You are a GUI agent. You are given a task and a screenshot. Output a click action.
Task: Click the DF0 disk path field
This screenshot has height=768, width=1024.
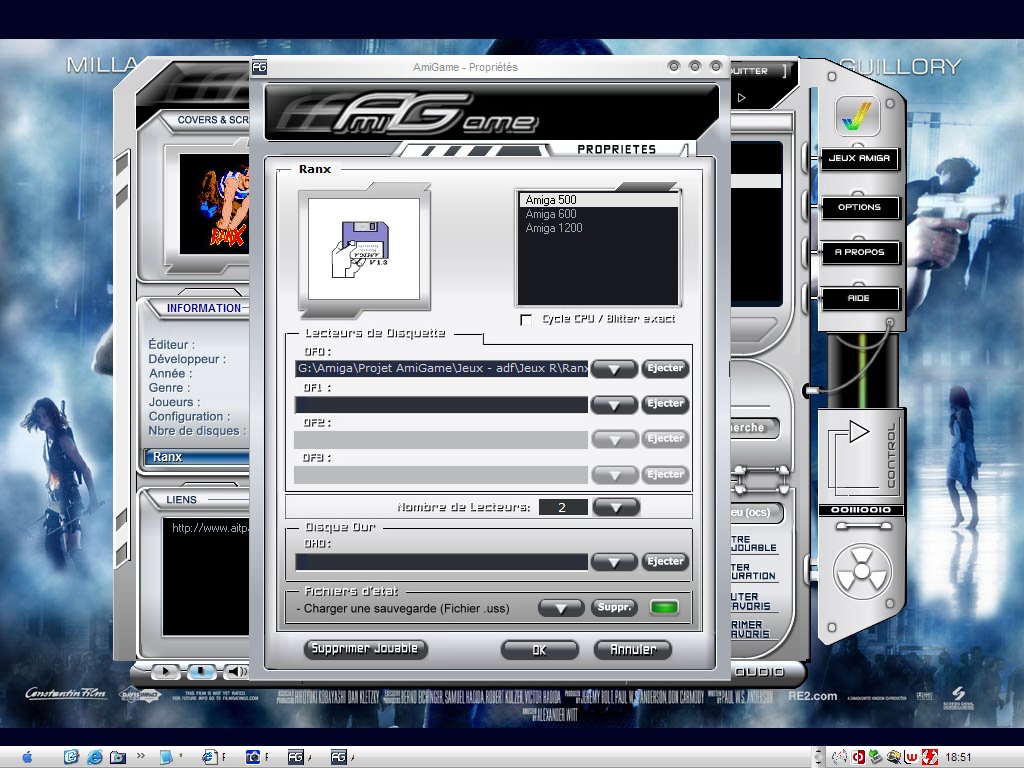pos(441,368)
